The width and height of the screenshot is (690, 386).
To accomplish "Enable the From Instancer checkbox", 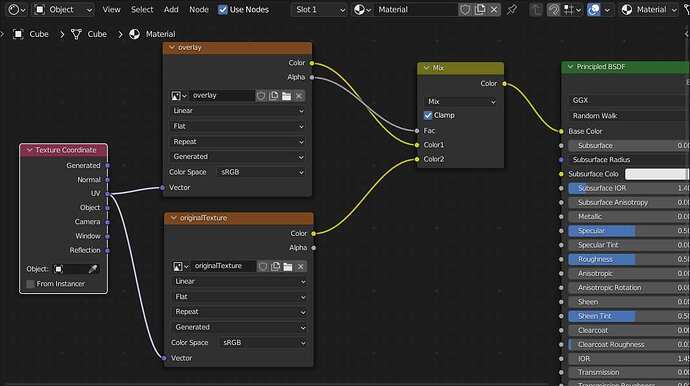I will (x=30, y=284).
